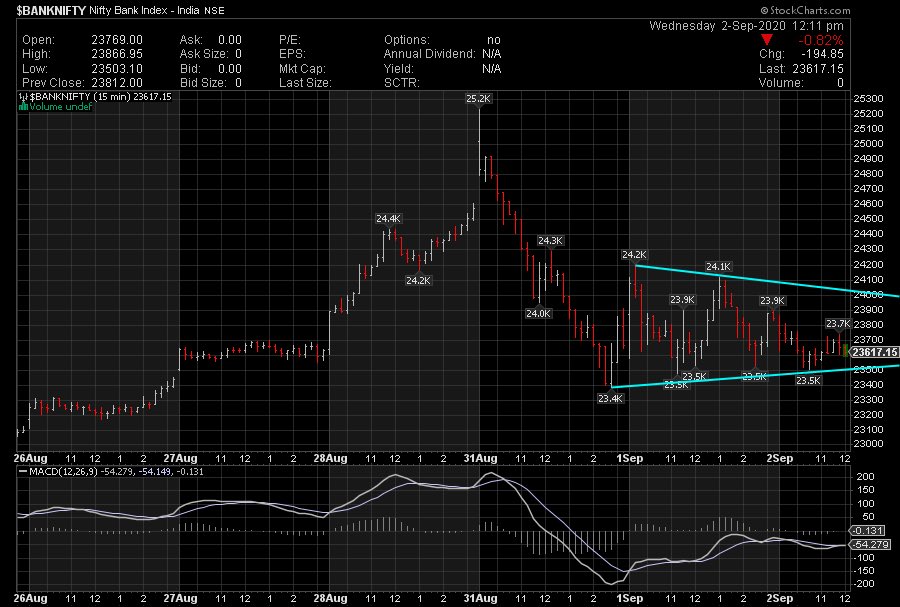Click 28Aug on the price chart date axis

[x=331, y=458]
